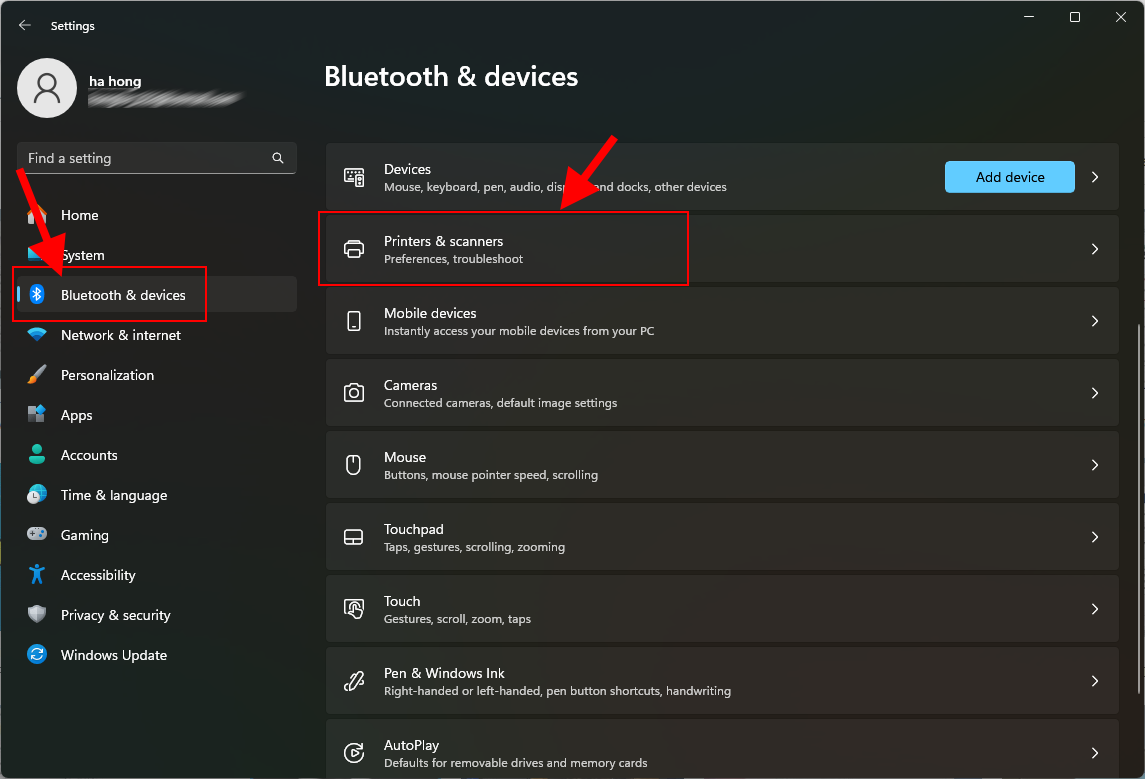Open Mobile devices settings
The width and height of the screenshot is (1145, 779).
pyautogui.click(x=720, y=321)
